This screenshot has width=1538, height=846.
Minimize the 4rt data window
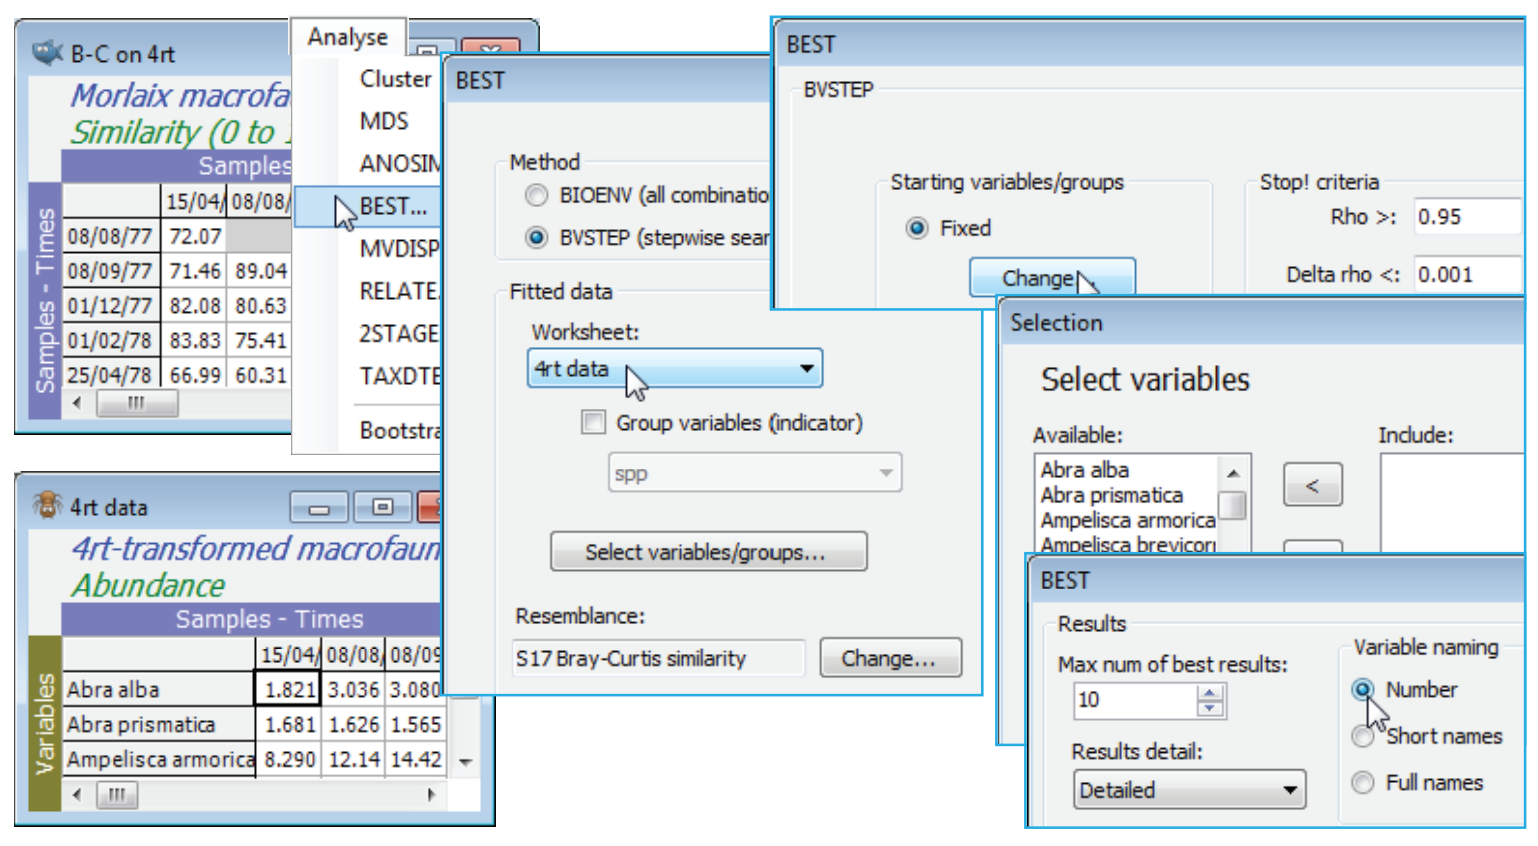[x=319, y=508]
